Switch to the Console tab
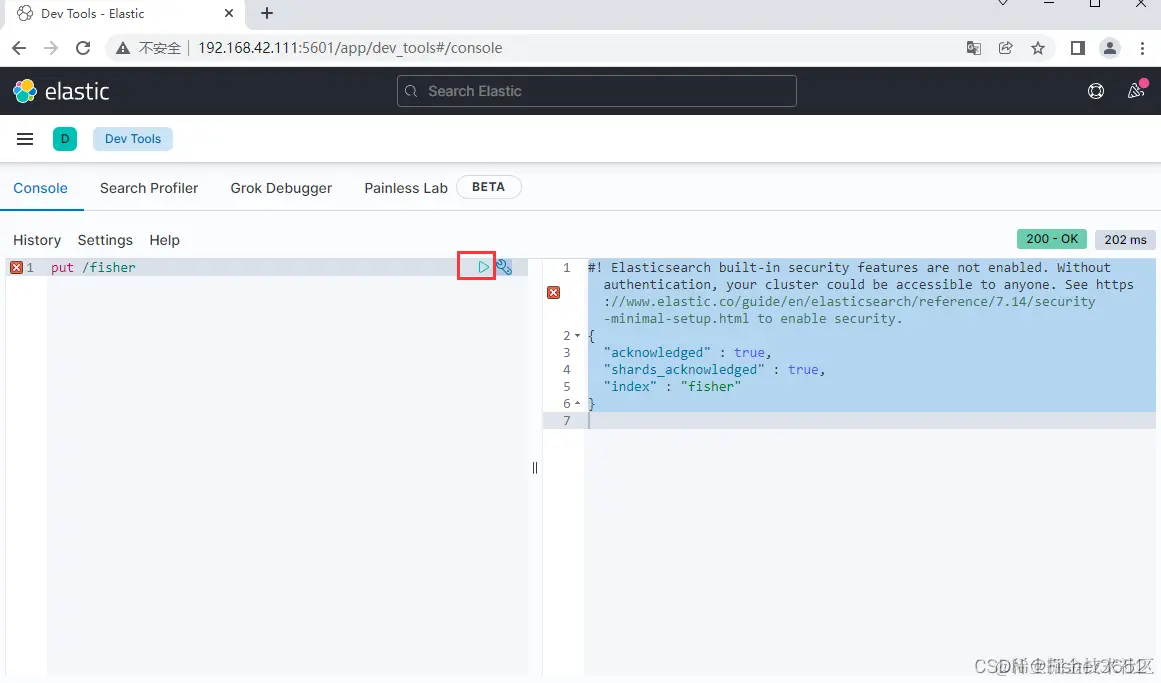The height and width of the screenshot is (683, 1161). 40,188
